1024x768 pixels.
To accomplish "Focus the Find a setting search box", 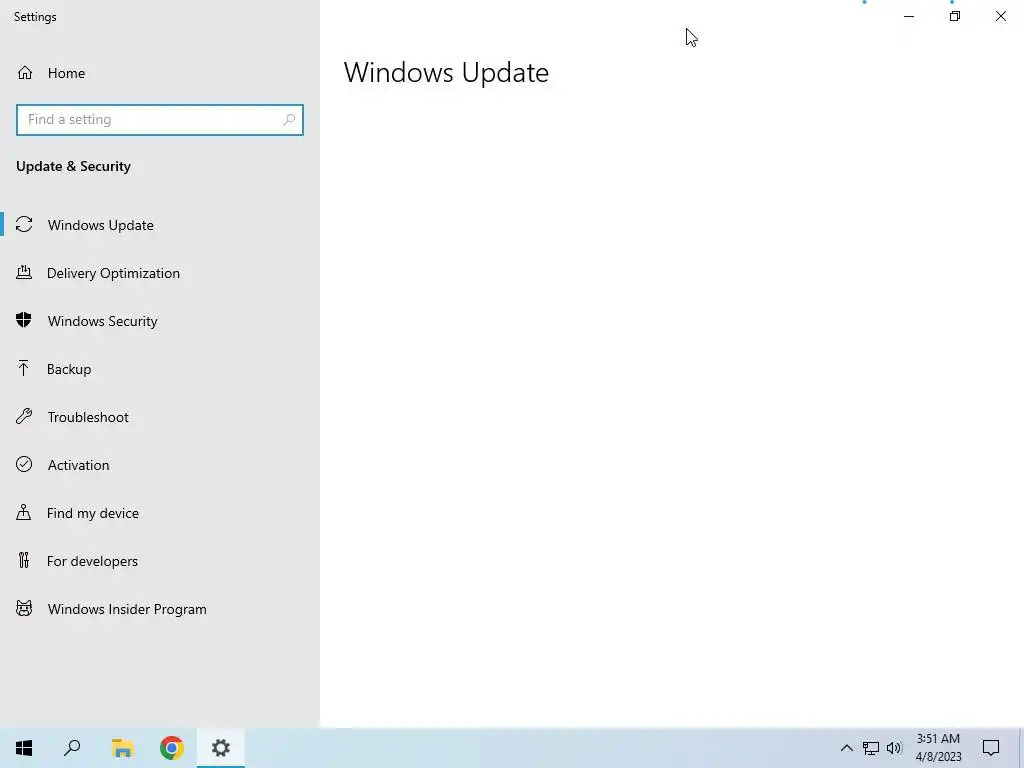I will (159, 120).
